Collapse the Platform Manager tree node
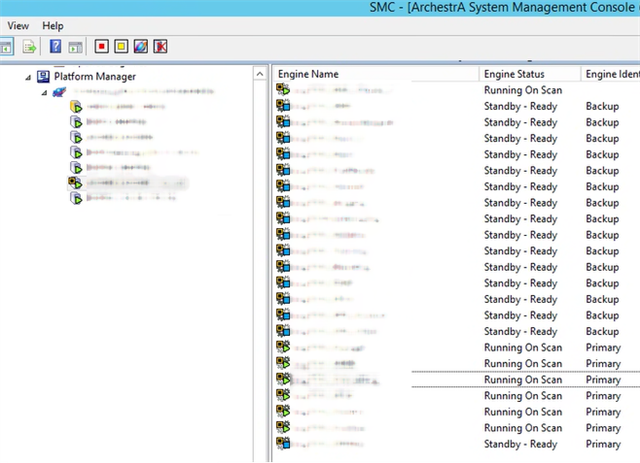This screenshot has height=463, width=640. [x=28, y=77]
